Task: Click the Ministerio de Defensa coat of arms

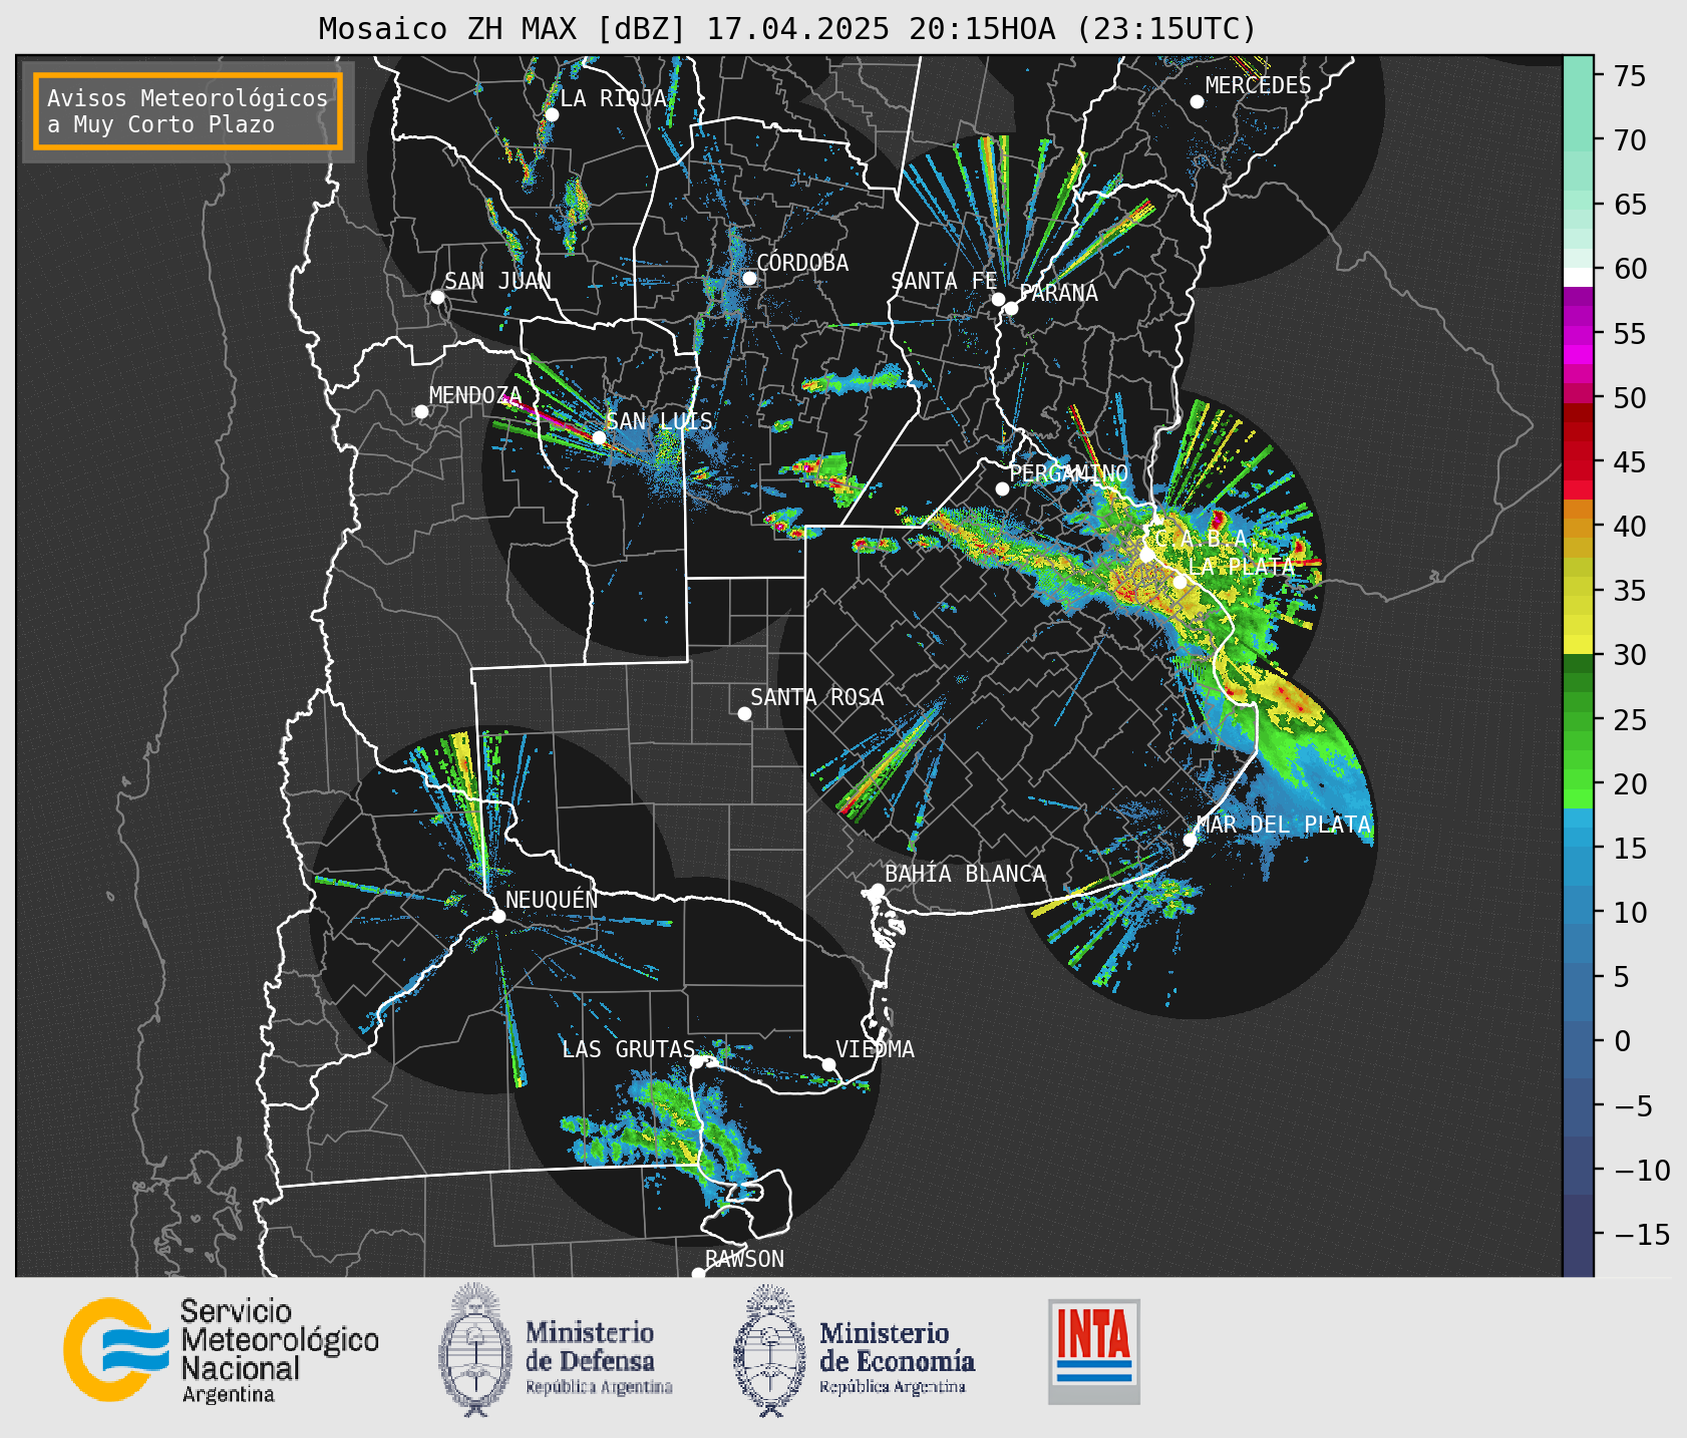Action: (476, 1349)
